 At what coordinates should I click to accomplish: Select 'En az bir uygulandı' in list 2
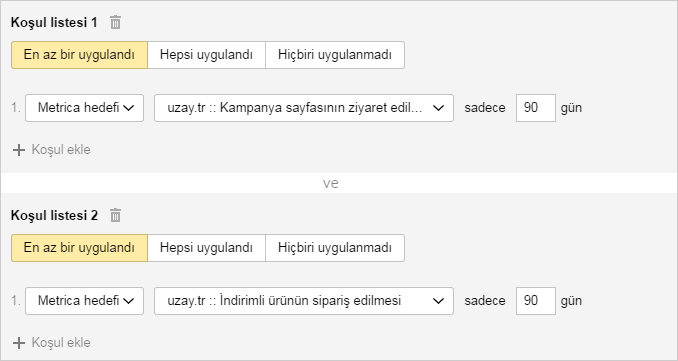(80, 248)
